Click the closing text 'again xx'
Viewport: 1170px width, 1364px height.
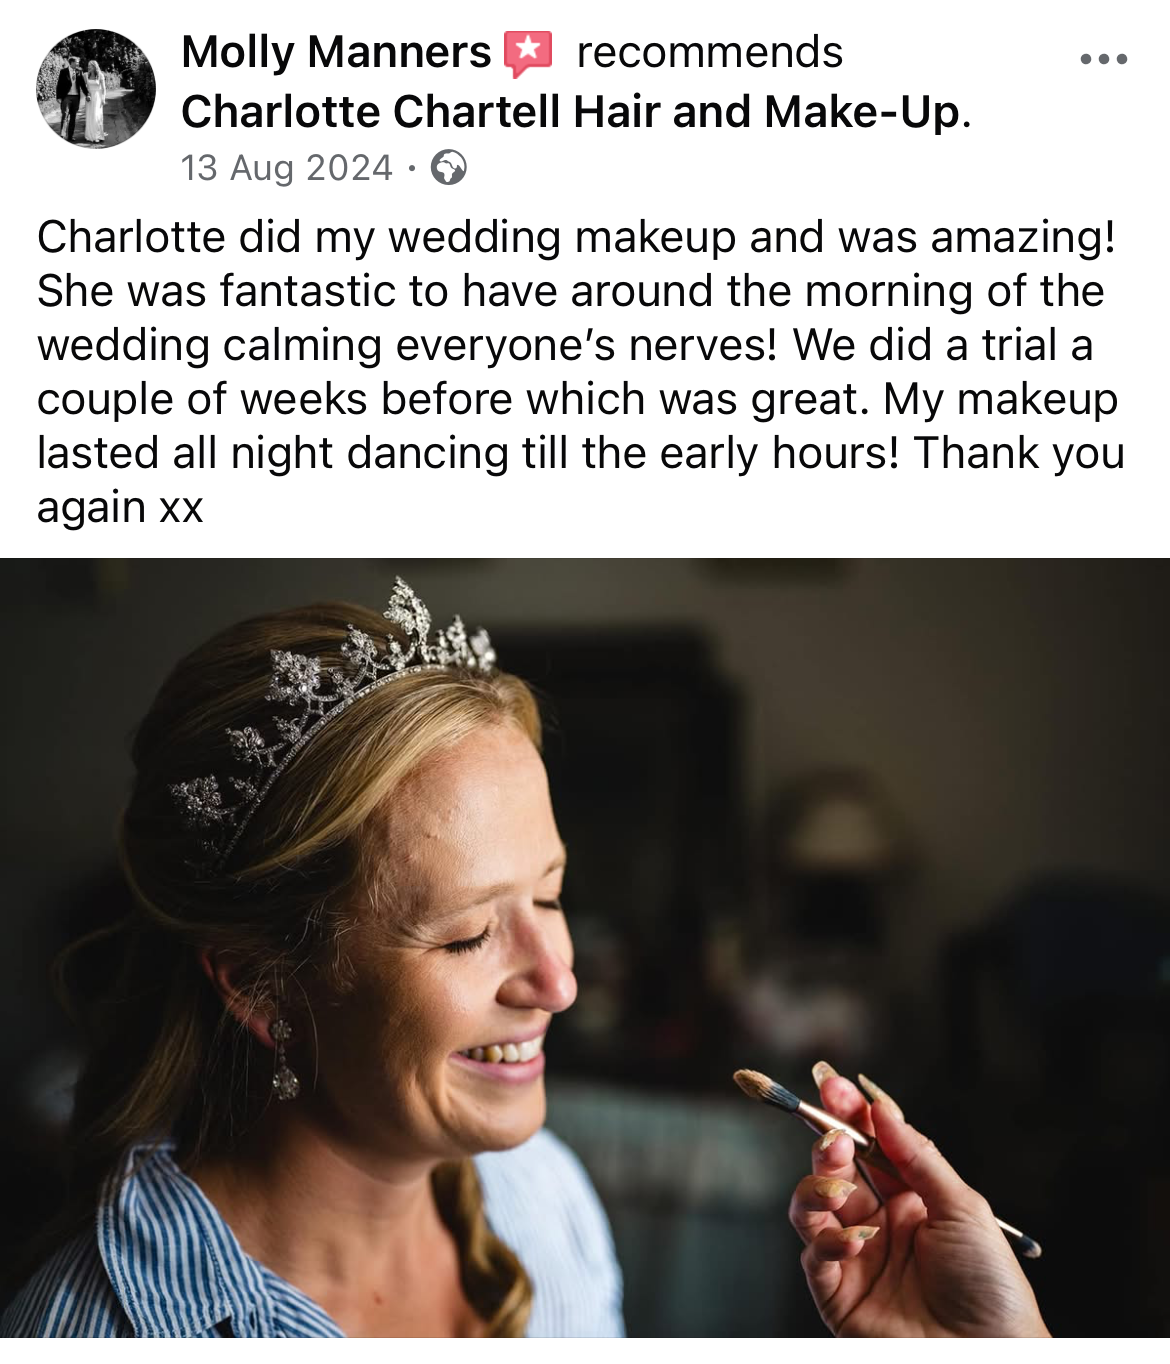(120, 507)
